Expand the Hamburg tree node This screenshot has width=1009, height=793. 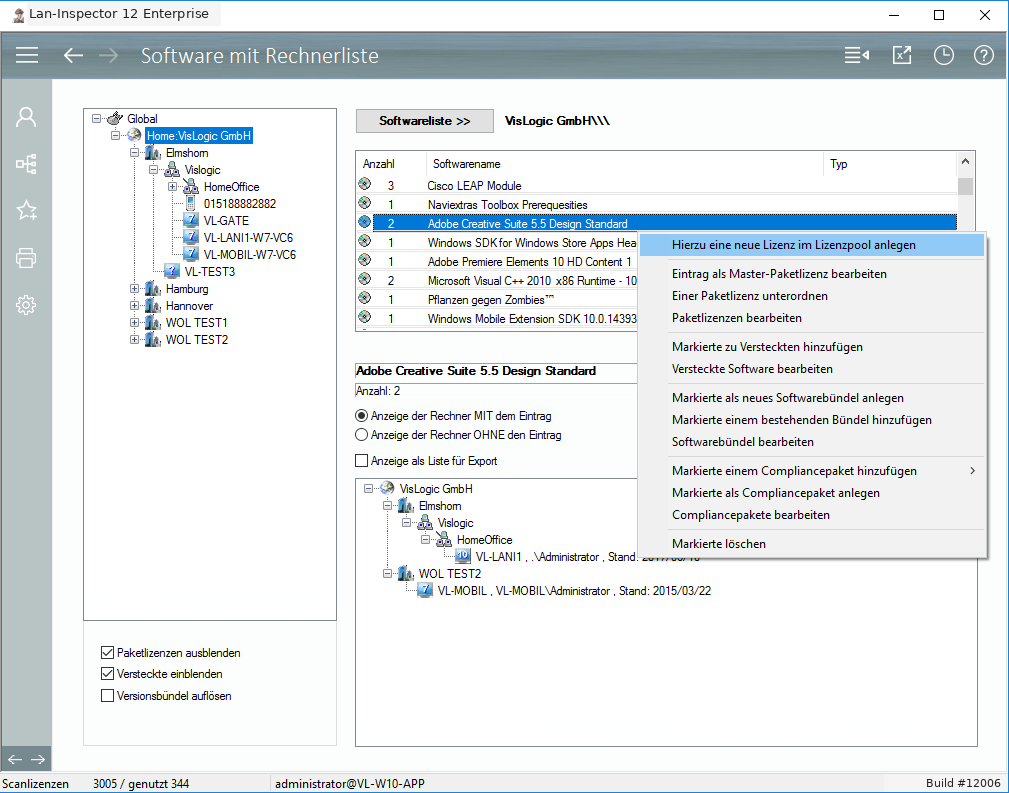(x=134, y=288)
